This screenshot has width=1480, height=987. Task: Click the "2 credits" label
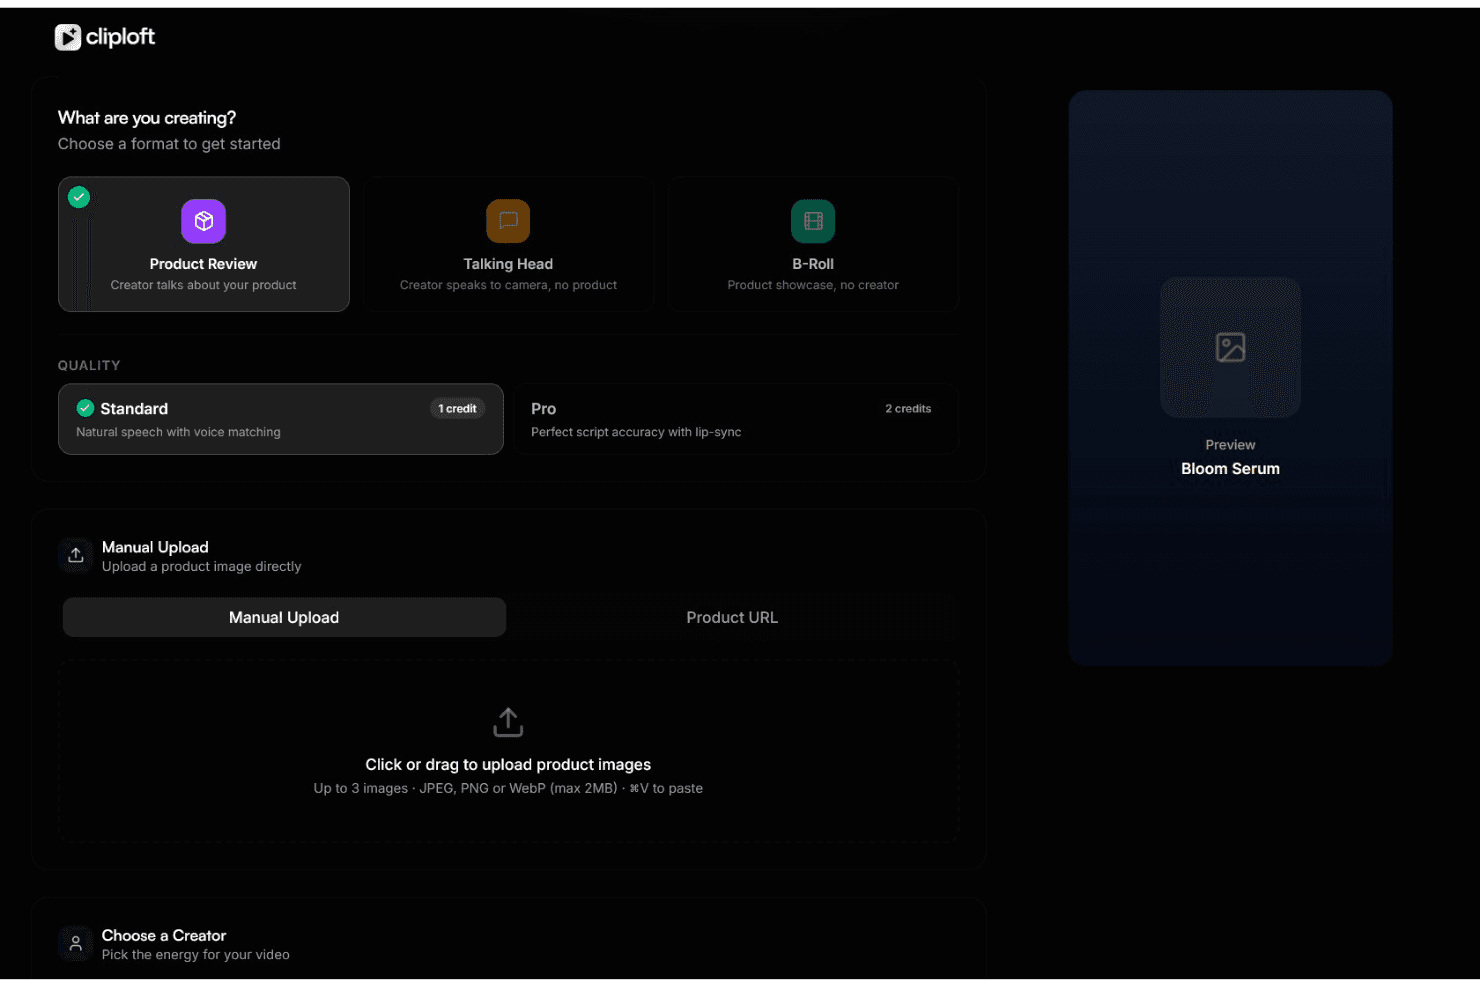[908, 408]
